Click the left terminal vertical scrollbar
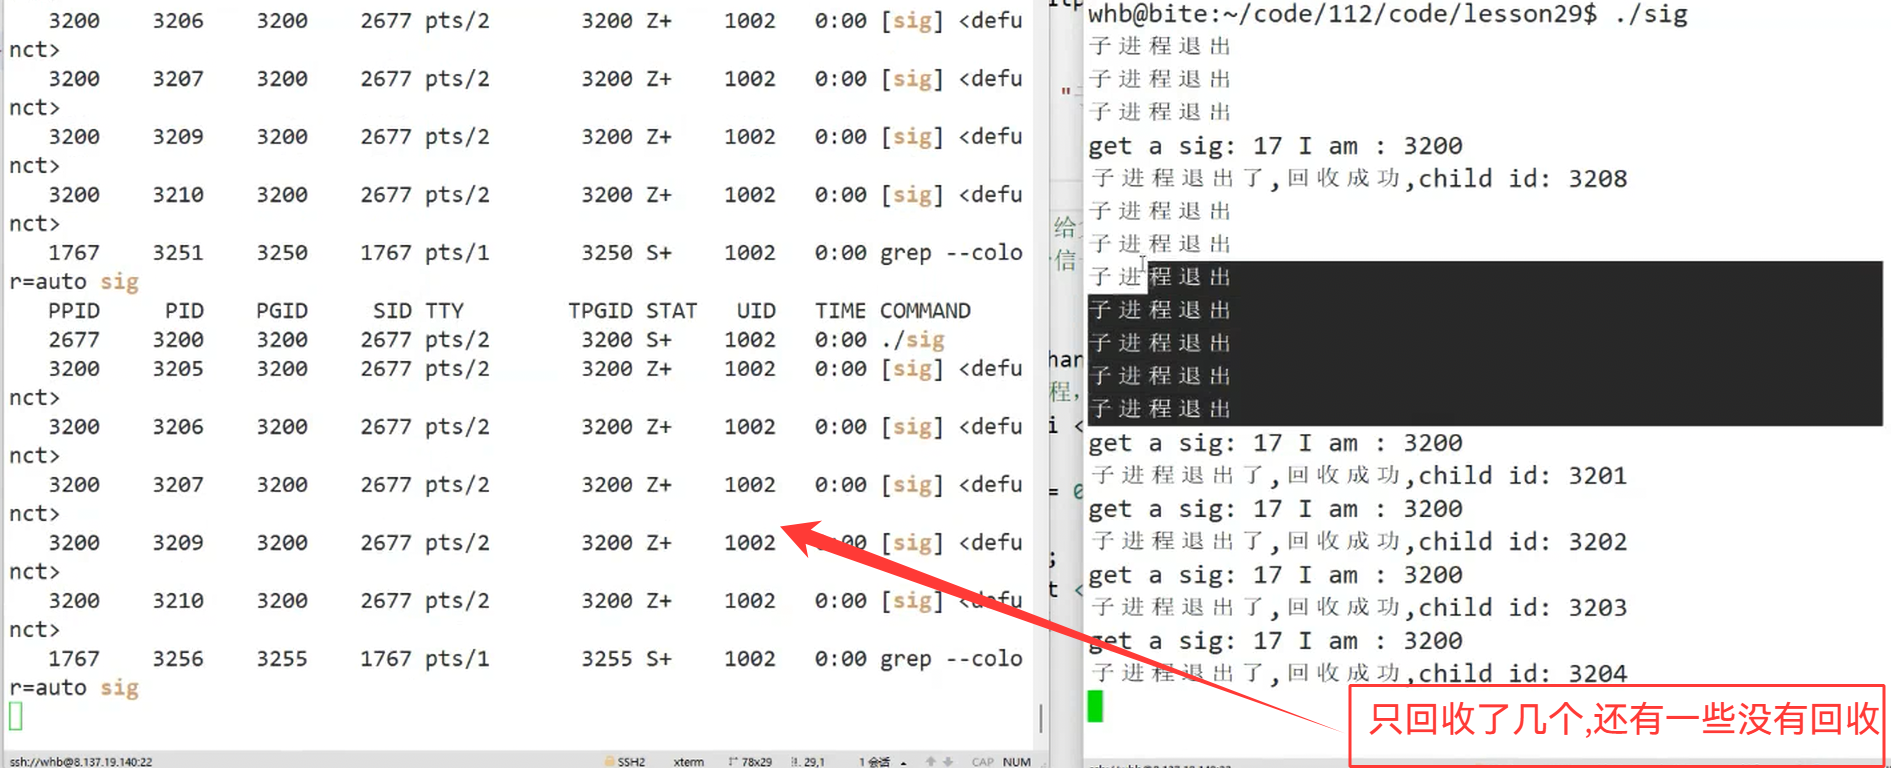This screenshot has height=768, width=1891. (x=1041, y=718)
